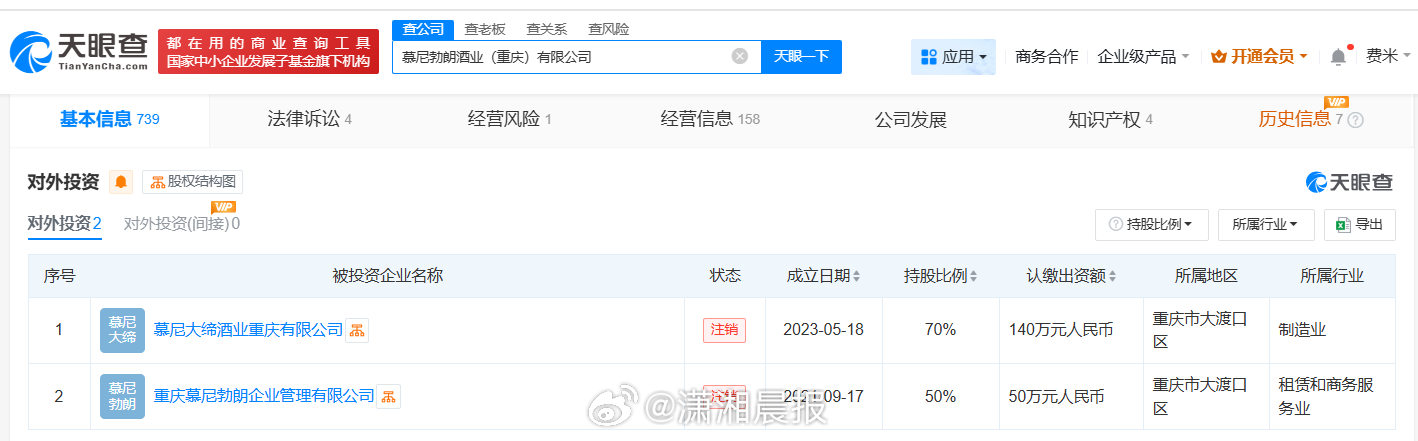Click the 慕尼大缔 company logo thumbnail
Image resolution: width=1418 pixels, height=441 pixels.
click(x=122, y=330)
